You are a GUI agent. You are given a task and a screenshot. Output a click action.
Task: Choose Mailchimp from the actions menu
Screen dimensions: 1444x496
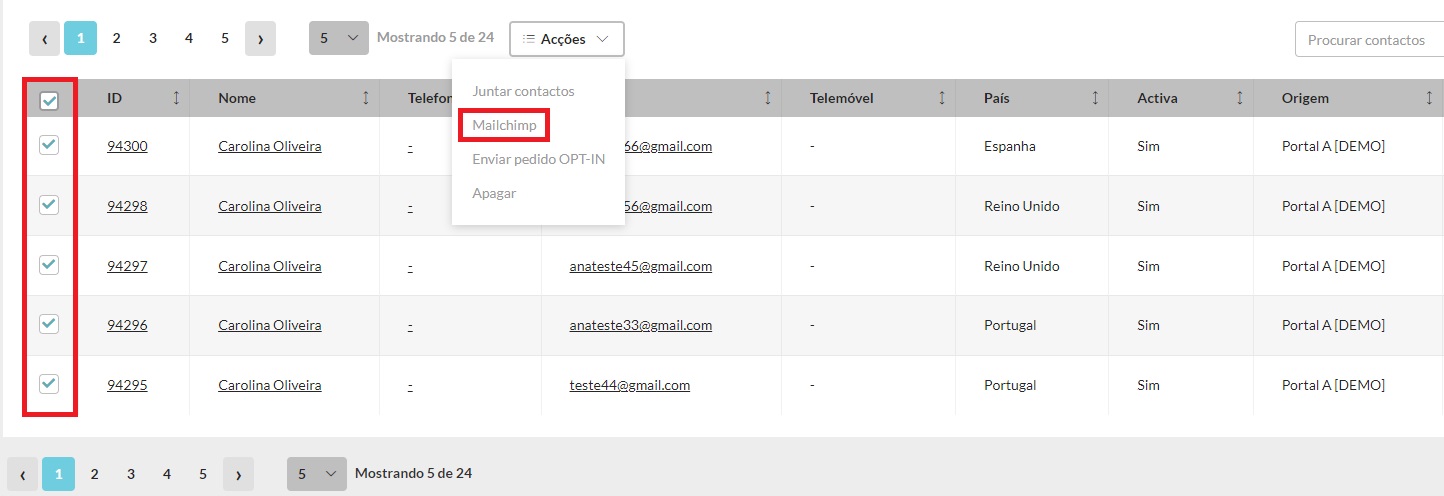[505, 125]
